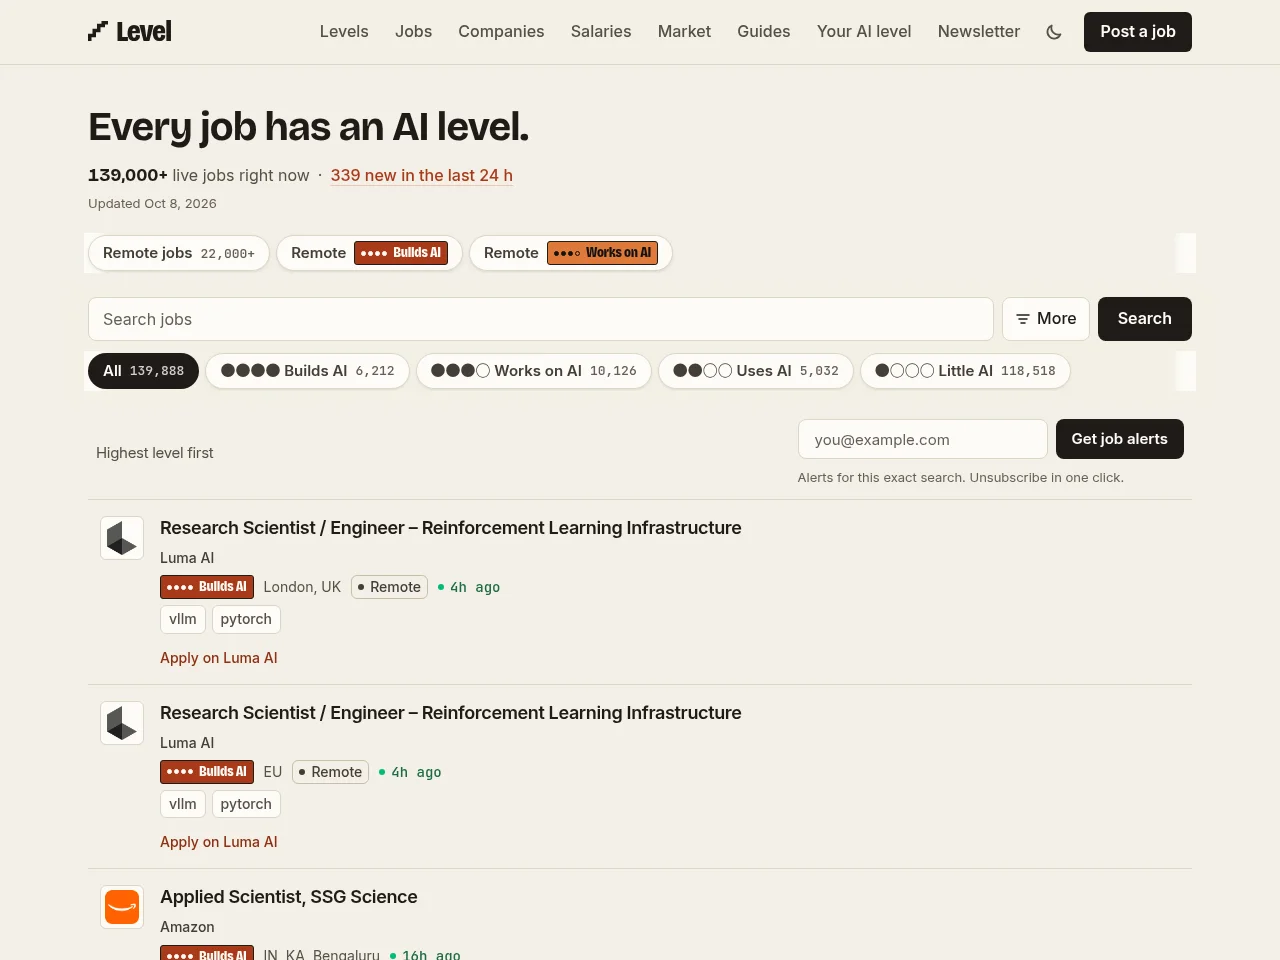Filter by Little AI 118,518
This screenshot has height=960, width=1280.
965,371
